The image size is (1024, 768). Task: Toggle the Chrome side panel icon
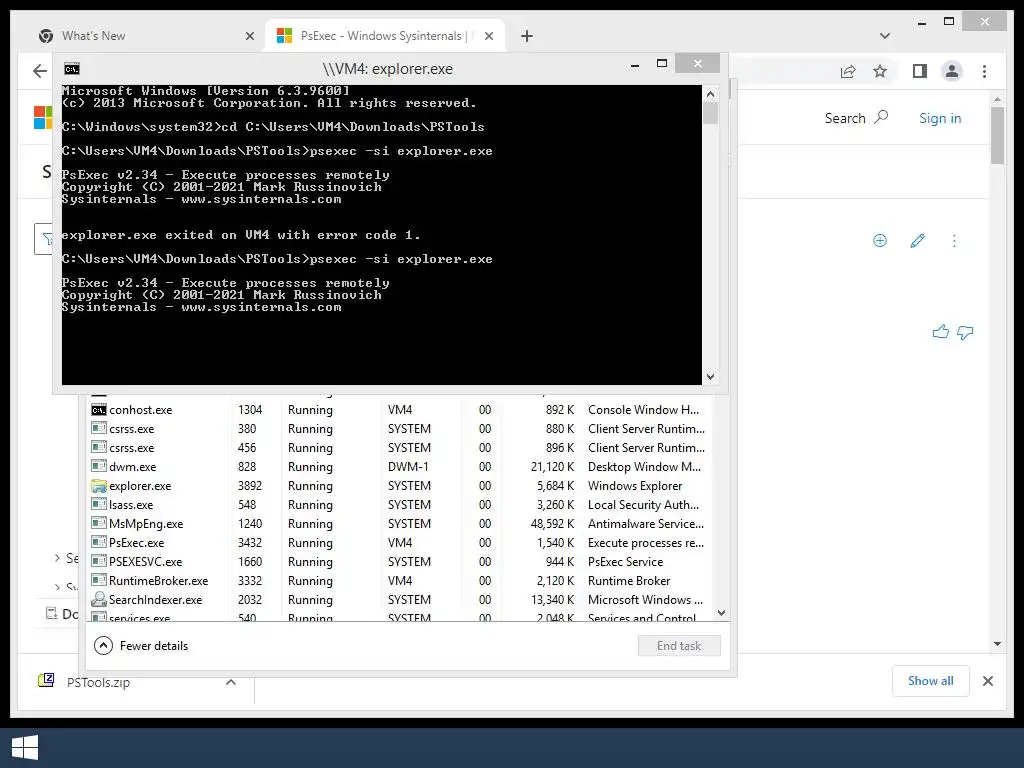(920, 71)
